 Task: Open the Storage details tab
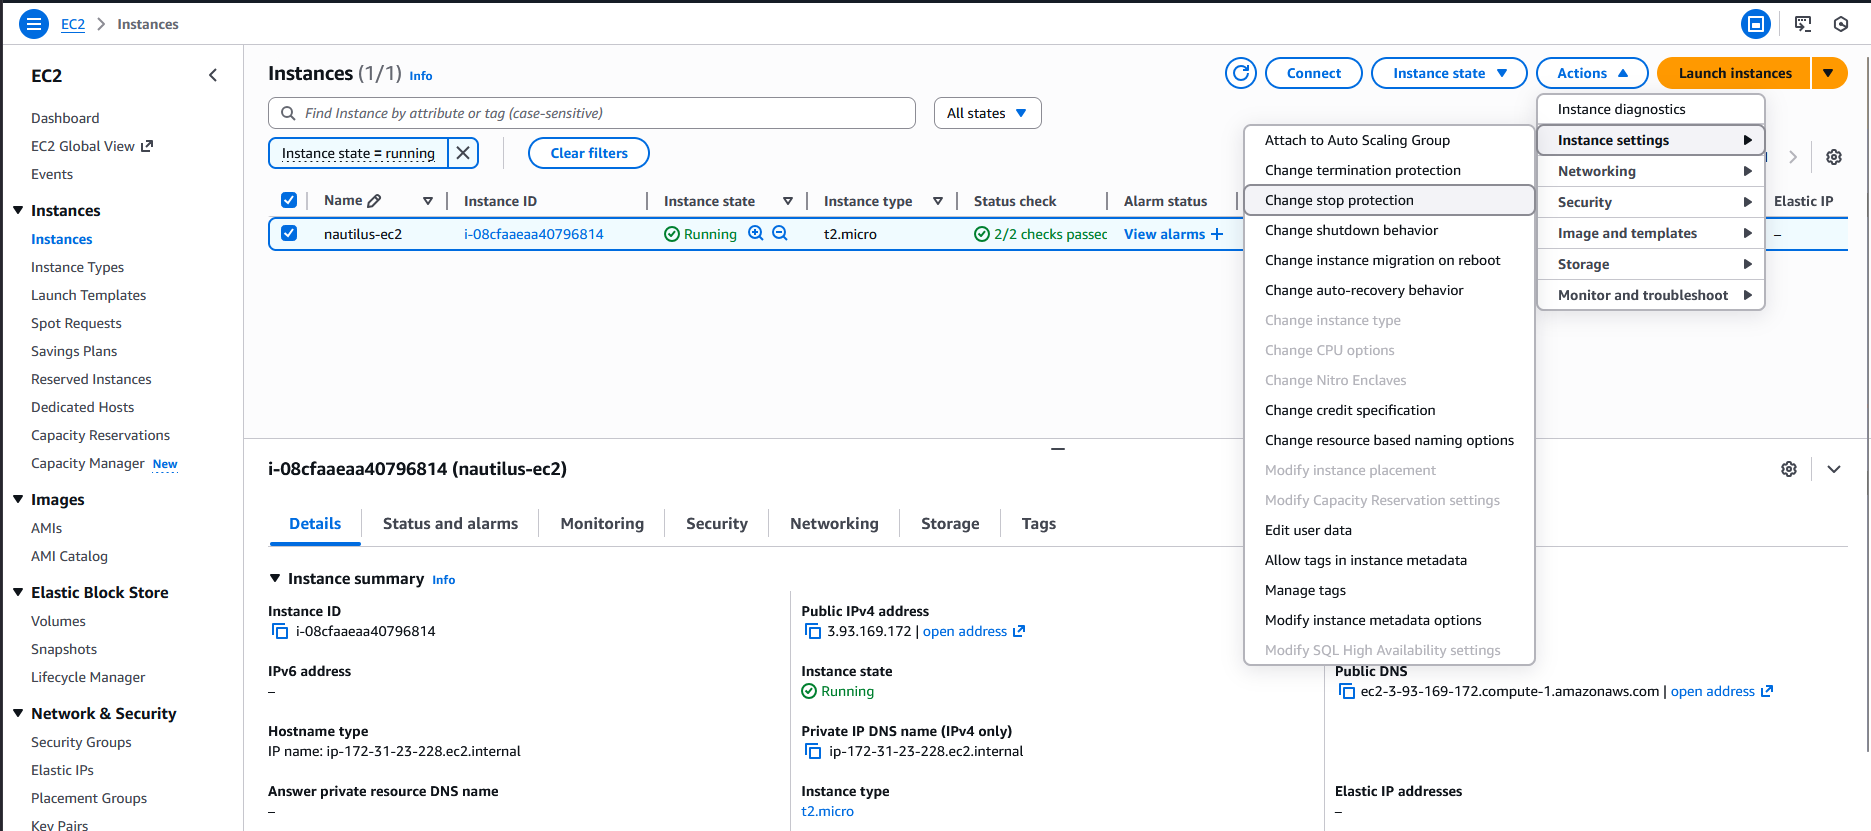coord(950,524)
